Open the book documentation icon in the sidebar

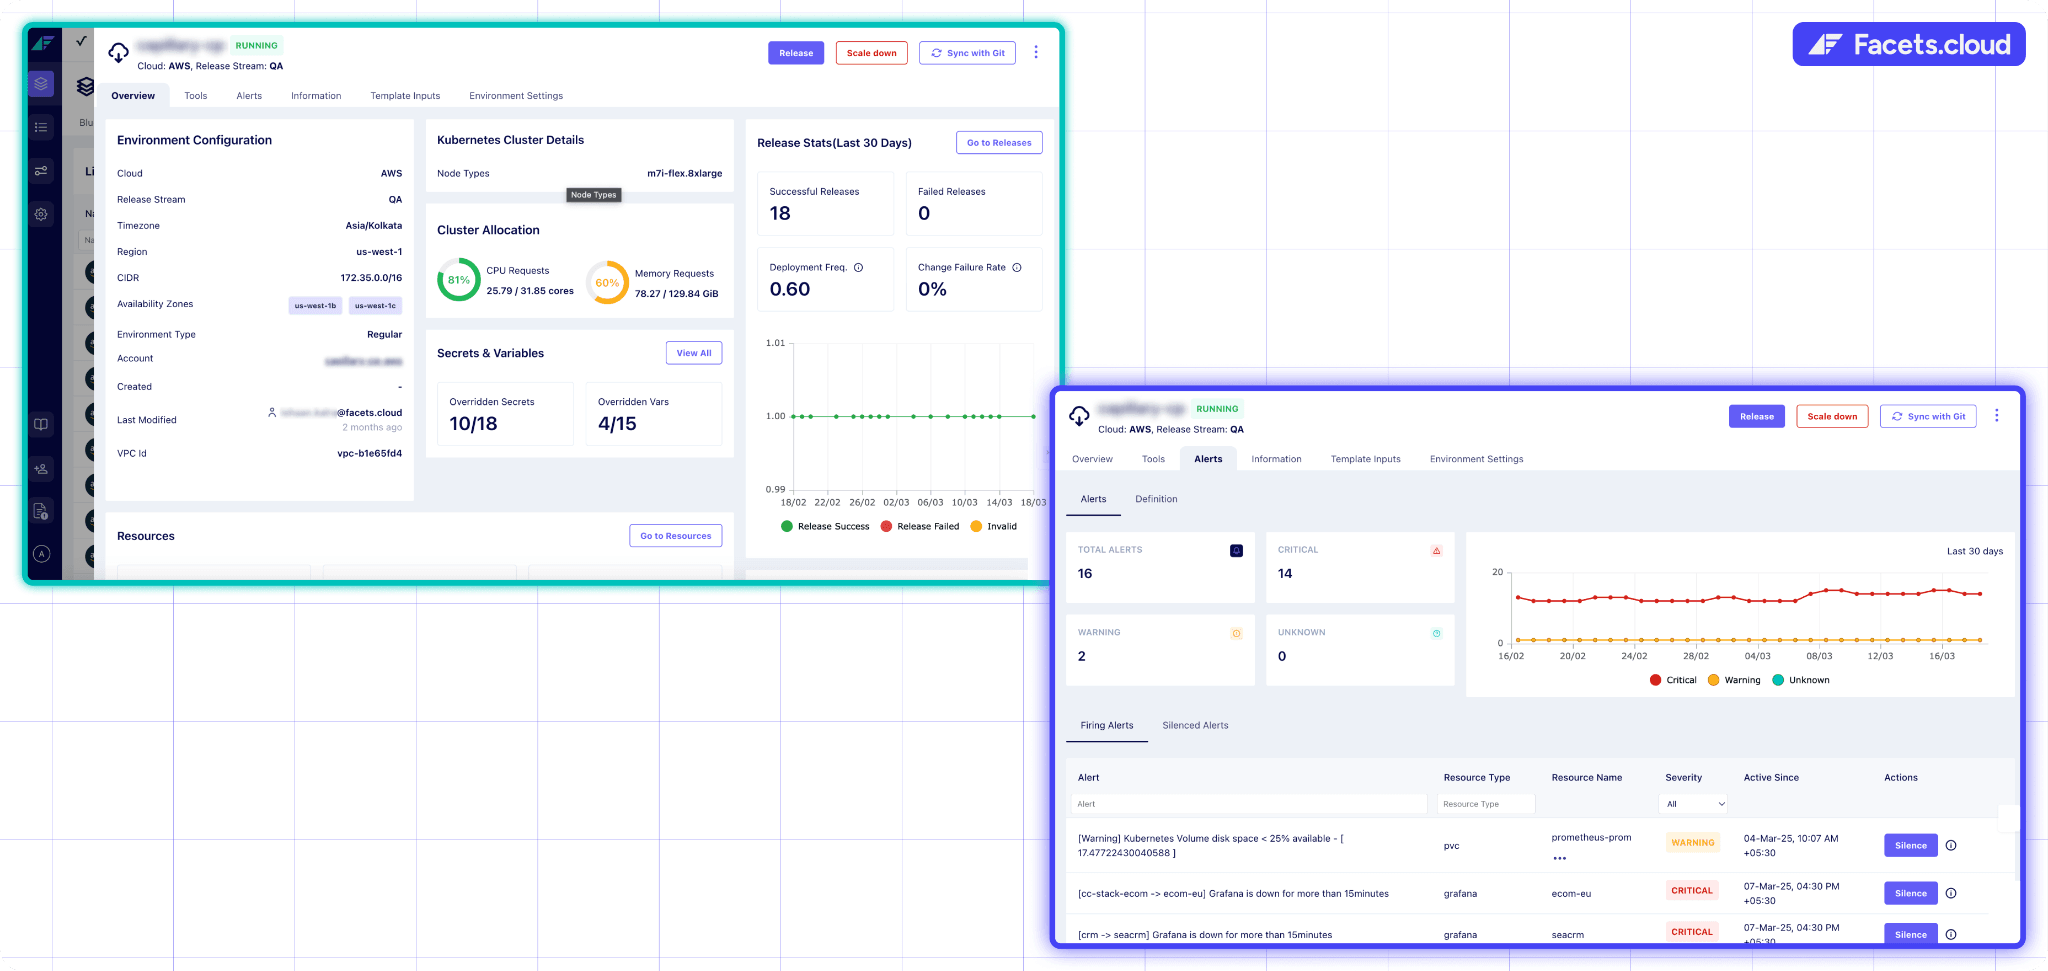click(x=41, y=424)
